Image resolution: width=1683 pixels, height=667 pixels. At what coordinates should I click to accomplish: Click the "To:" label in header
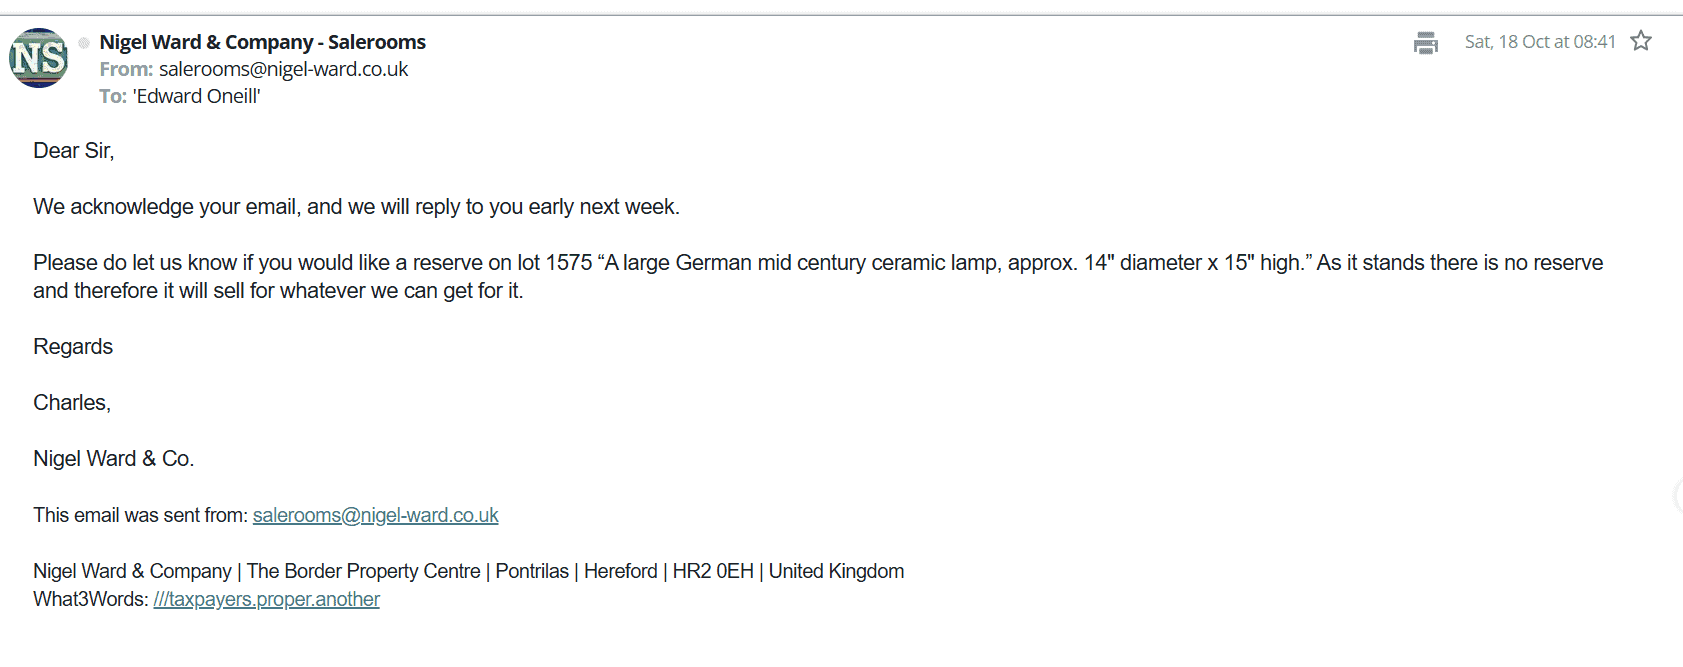[x=113, y=96]
